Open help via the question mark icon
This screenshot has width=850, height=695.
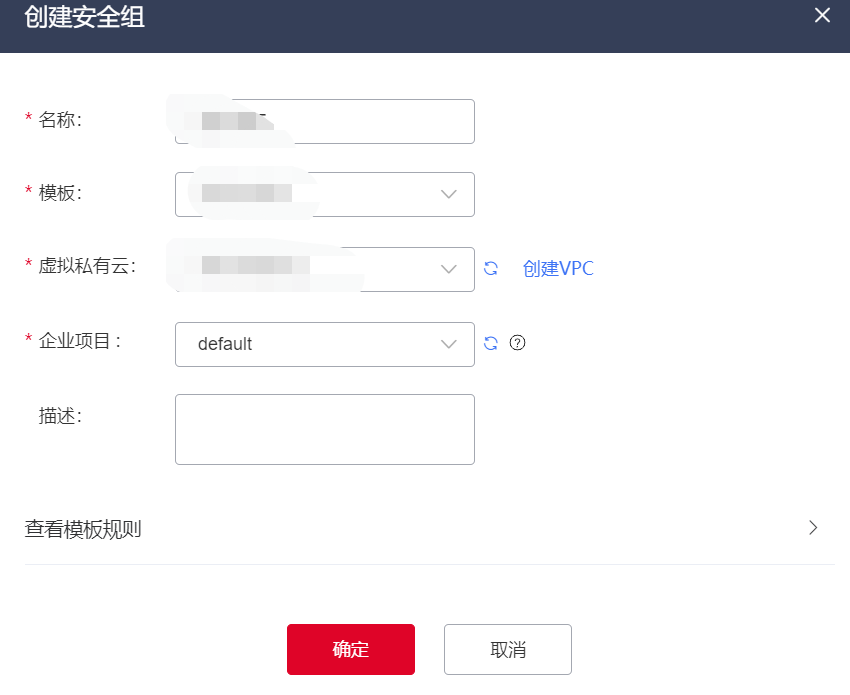pos(517,344)
